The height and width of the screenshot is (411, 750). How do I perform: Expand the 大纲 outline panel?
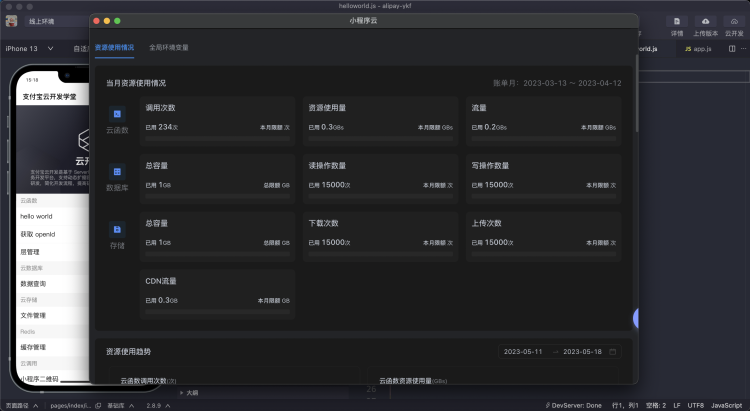188,393
